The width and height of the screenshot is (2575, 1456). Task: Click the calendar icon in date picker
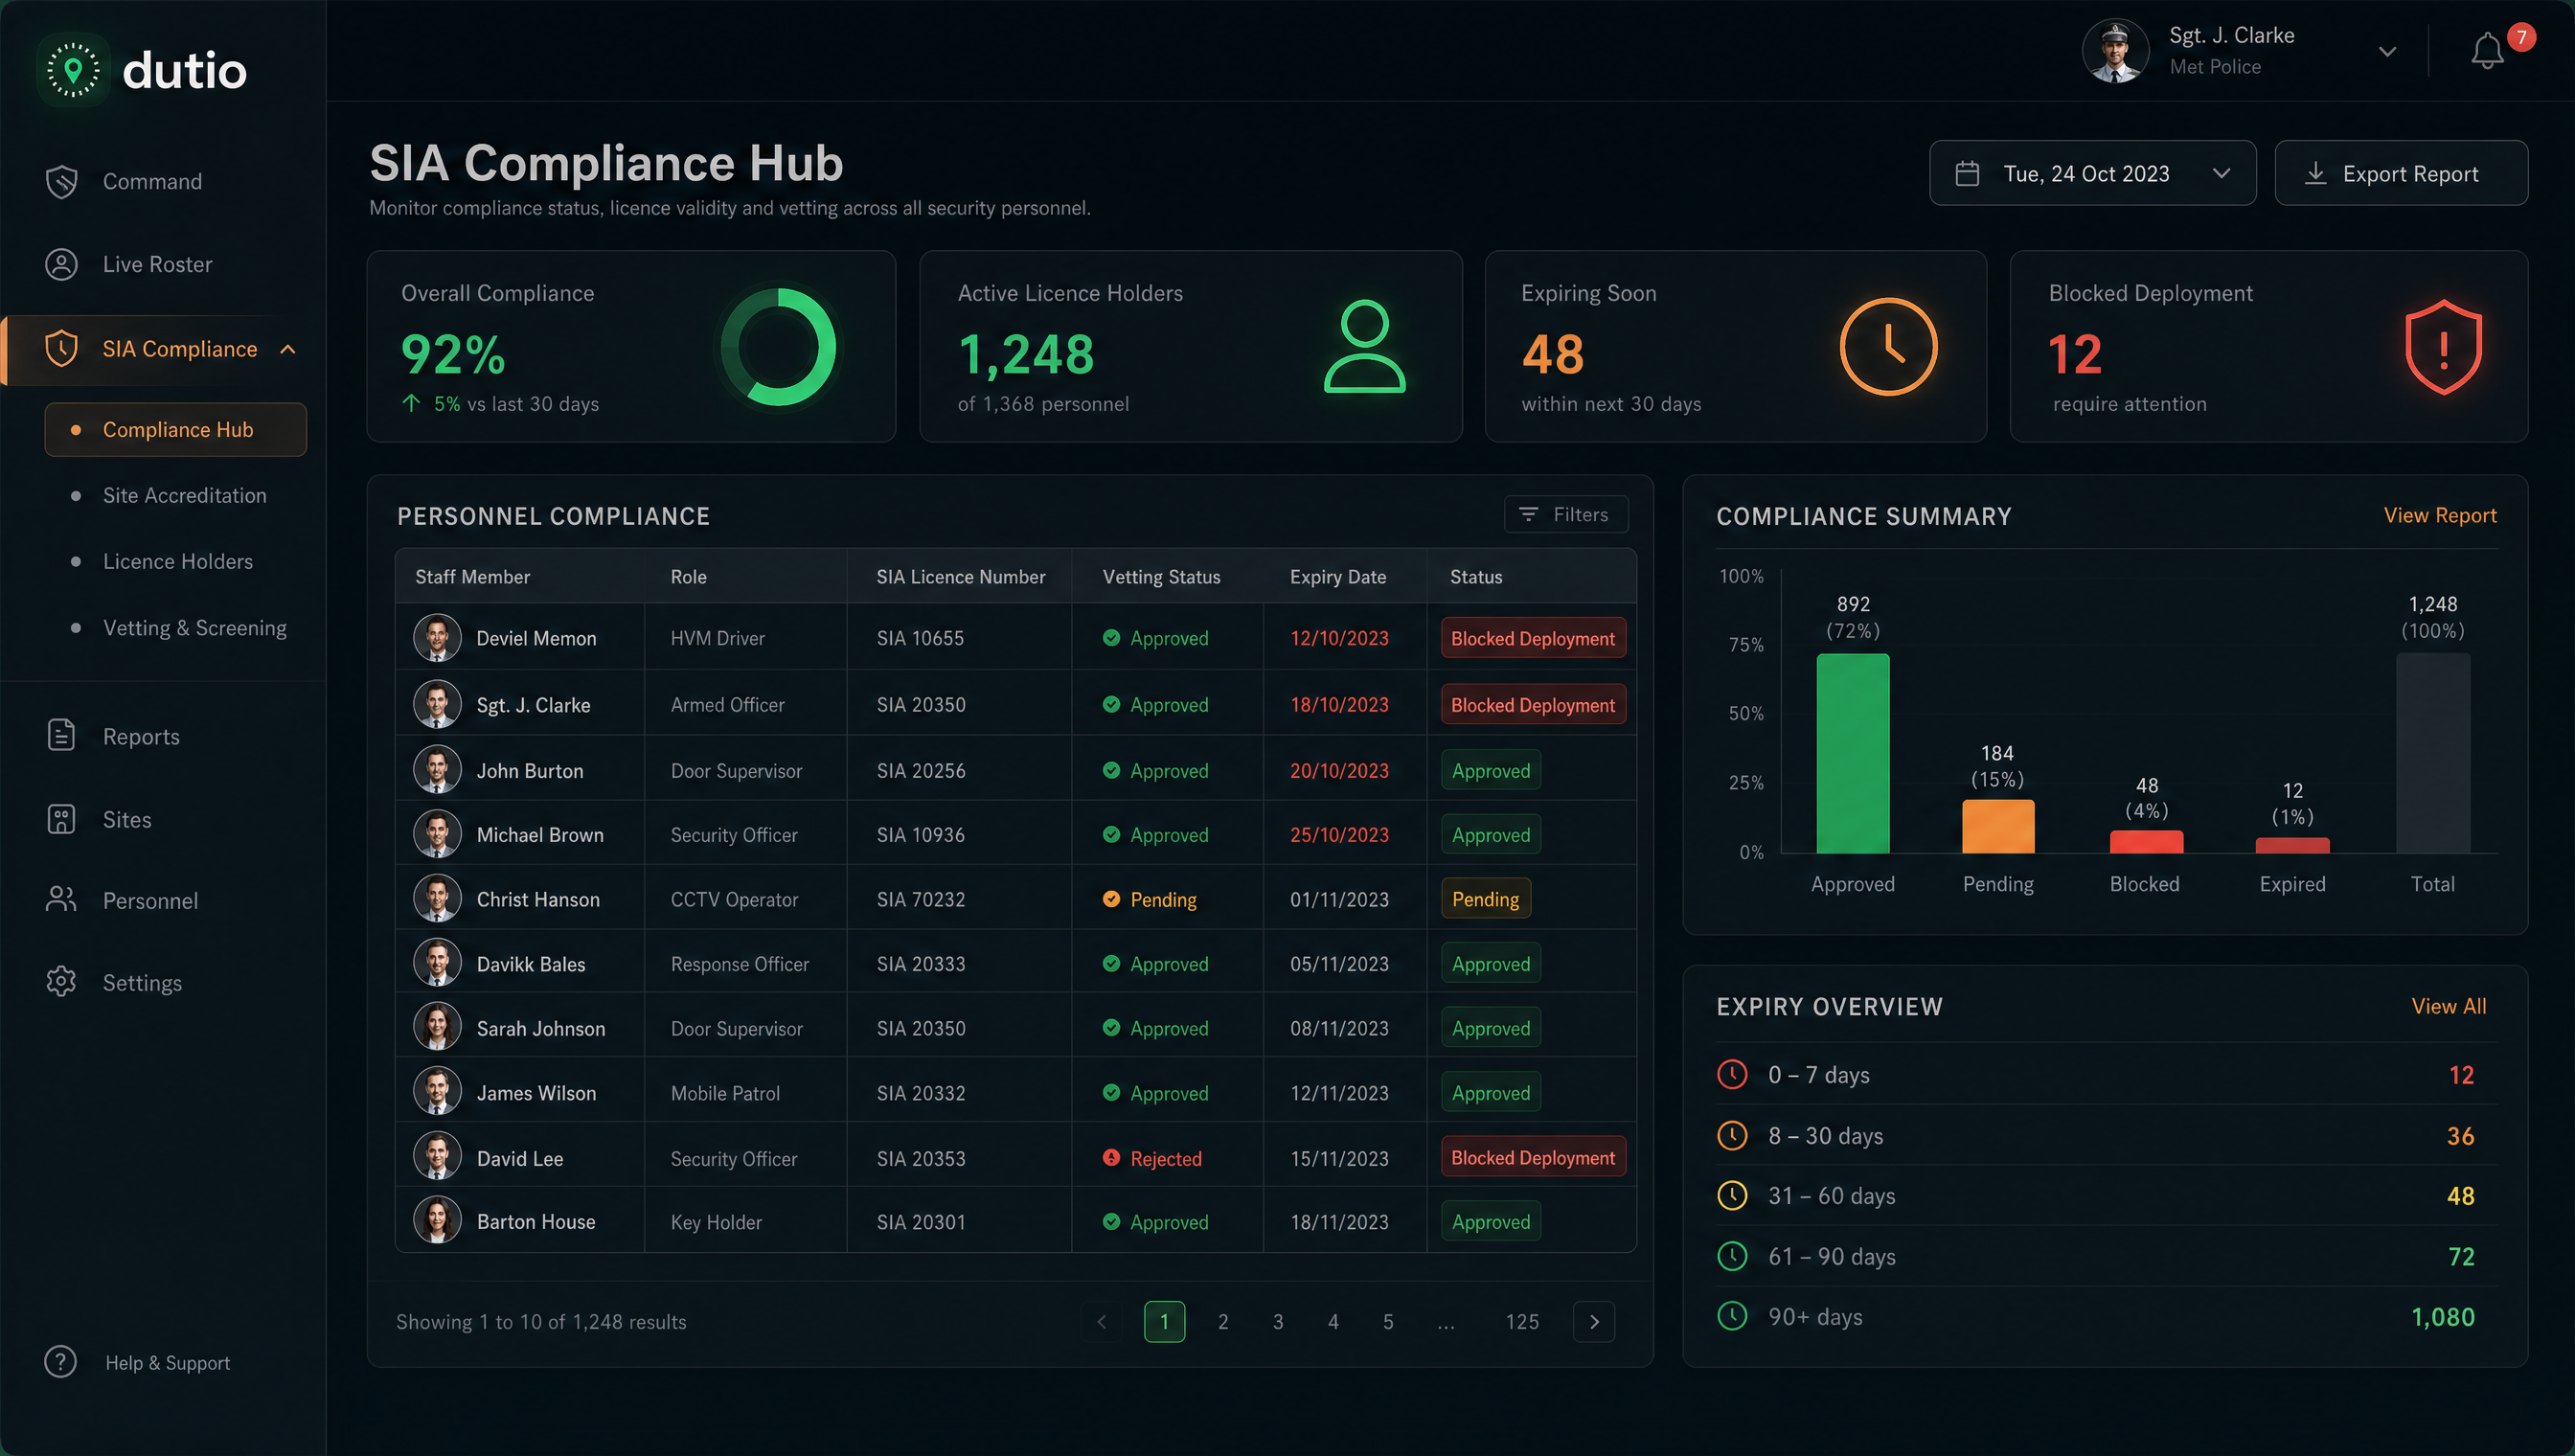click(x=1967, y=174)
